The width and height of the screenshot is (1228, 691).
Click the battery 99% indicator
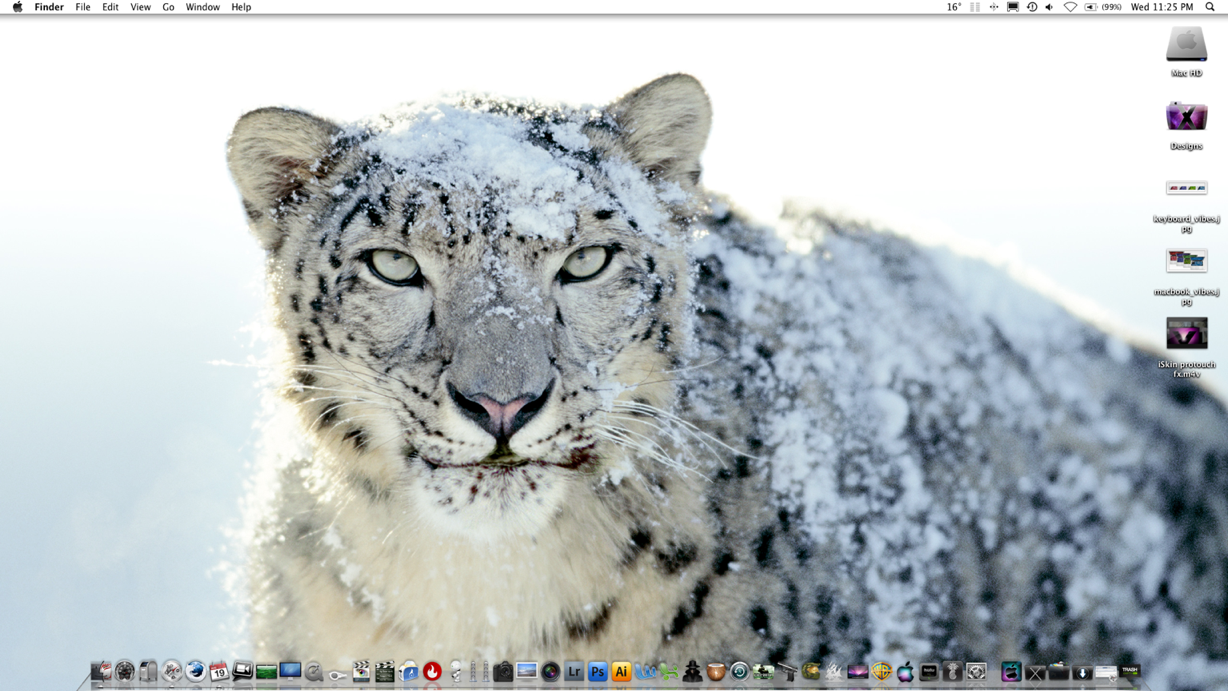(x=1103, y=7)
